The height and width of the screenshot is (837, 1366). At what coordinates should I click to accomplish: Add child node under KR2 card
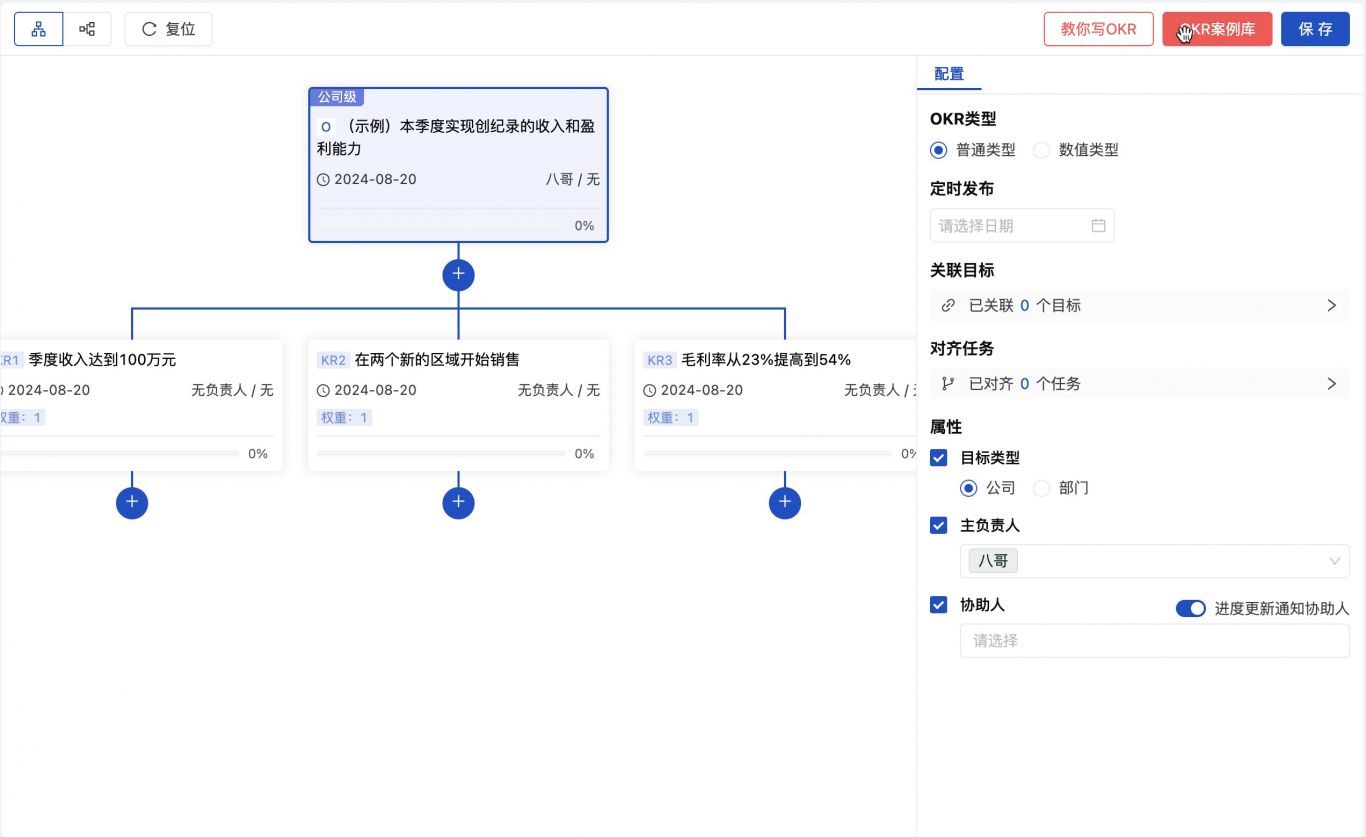[458, 503]
